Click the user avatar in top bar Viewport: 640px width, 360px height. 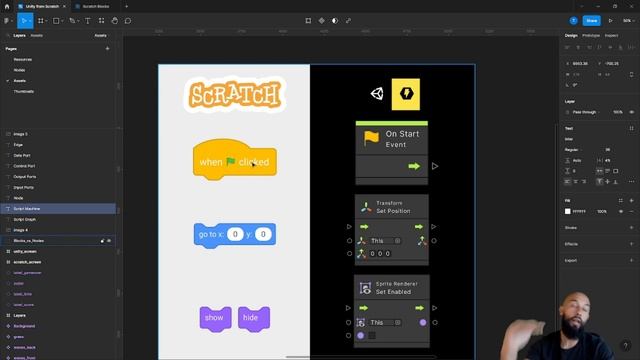(x=573, y=21)
